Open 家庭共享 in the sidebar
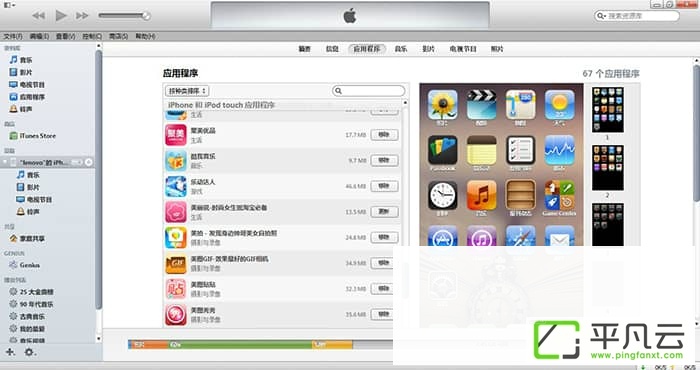Screen dimensions: 700x370 click(27, 239)
